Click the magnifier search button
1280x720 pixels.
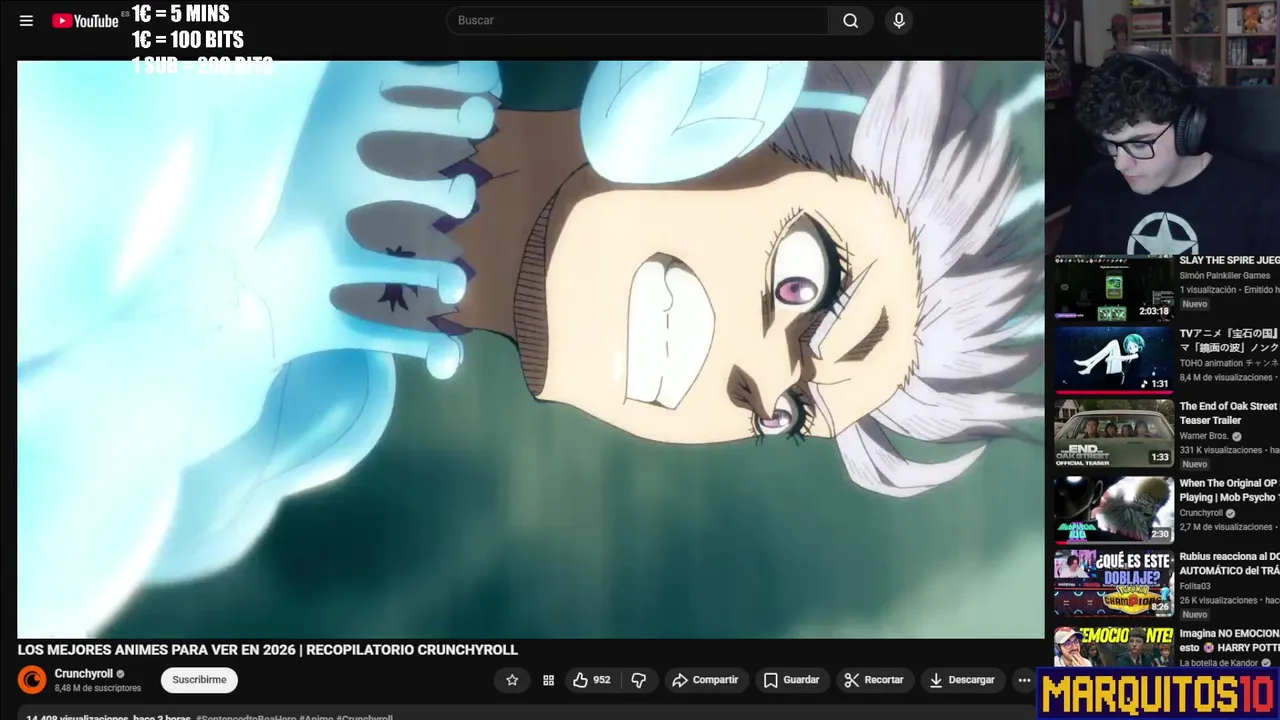tap(850, 20)
